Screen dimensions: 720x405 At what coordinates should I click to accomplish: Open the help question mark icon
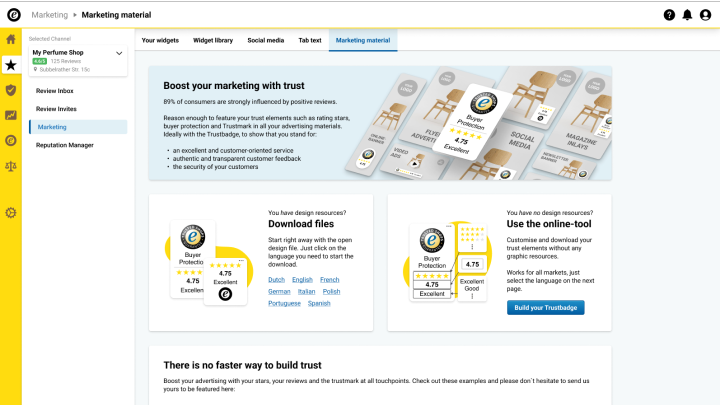(669, 15)
